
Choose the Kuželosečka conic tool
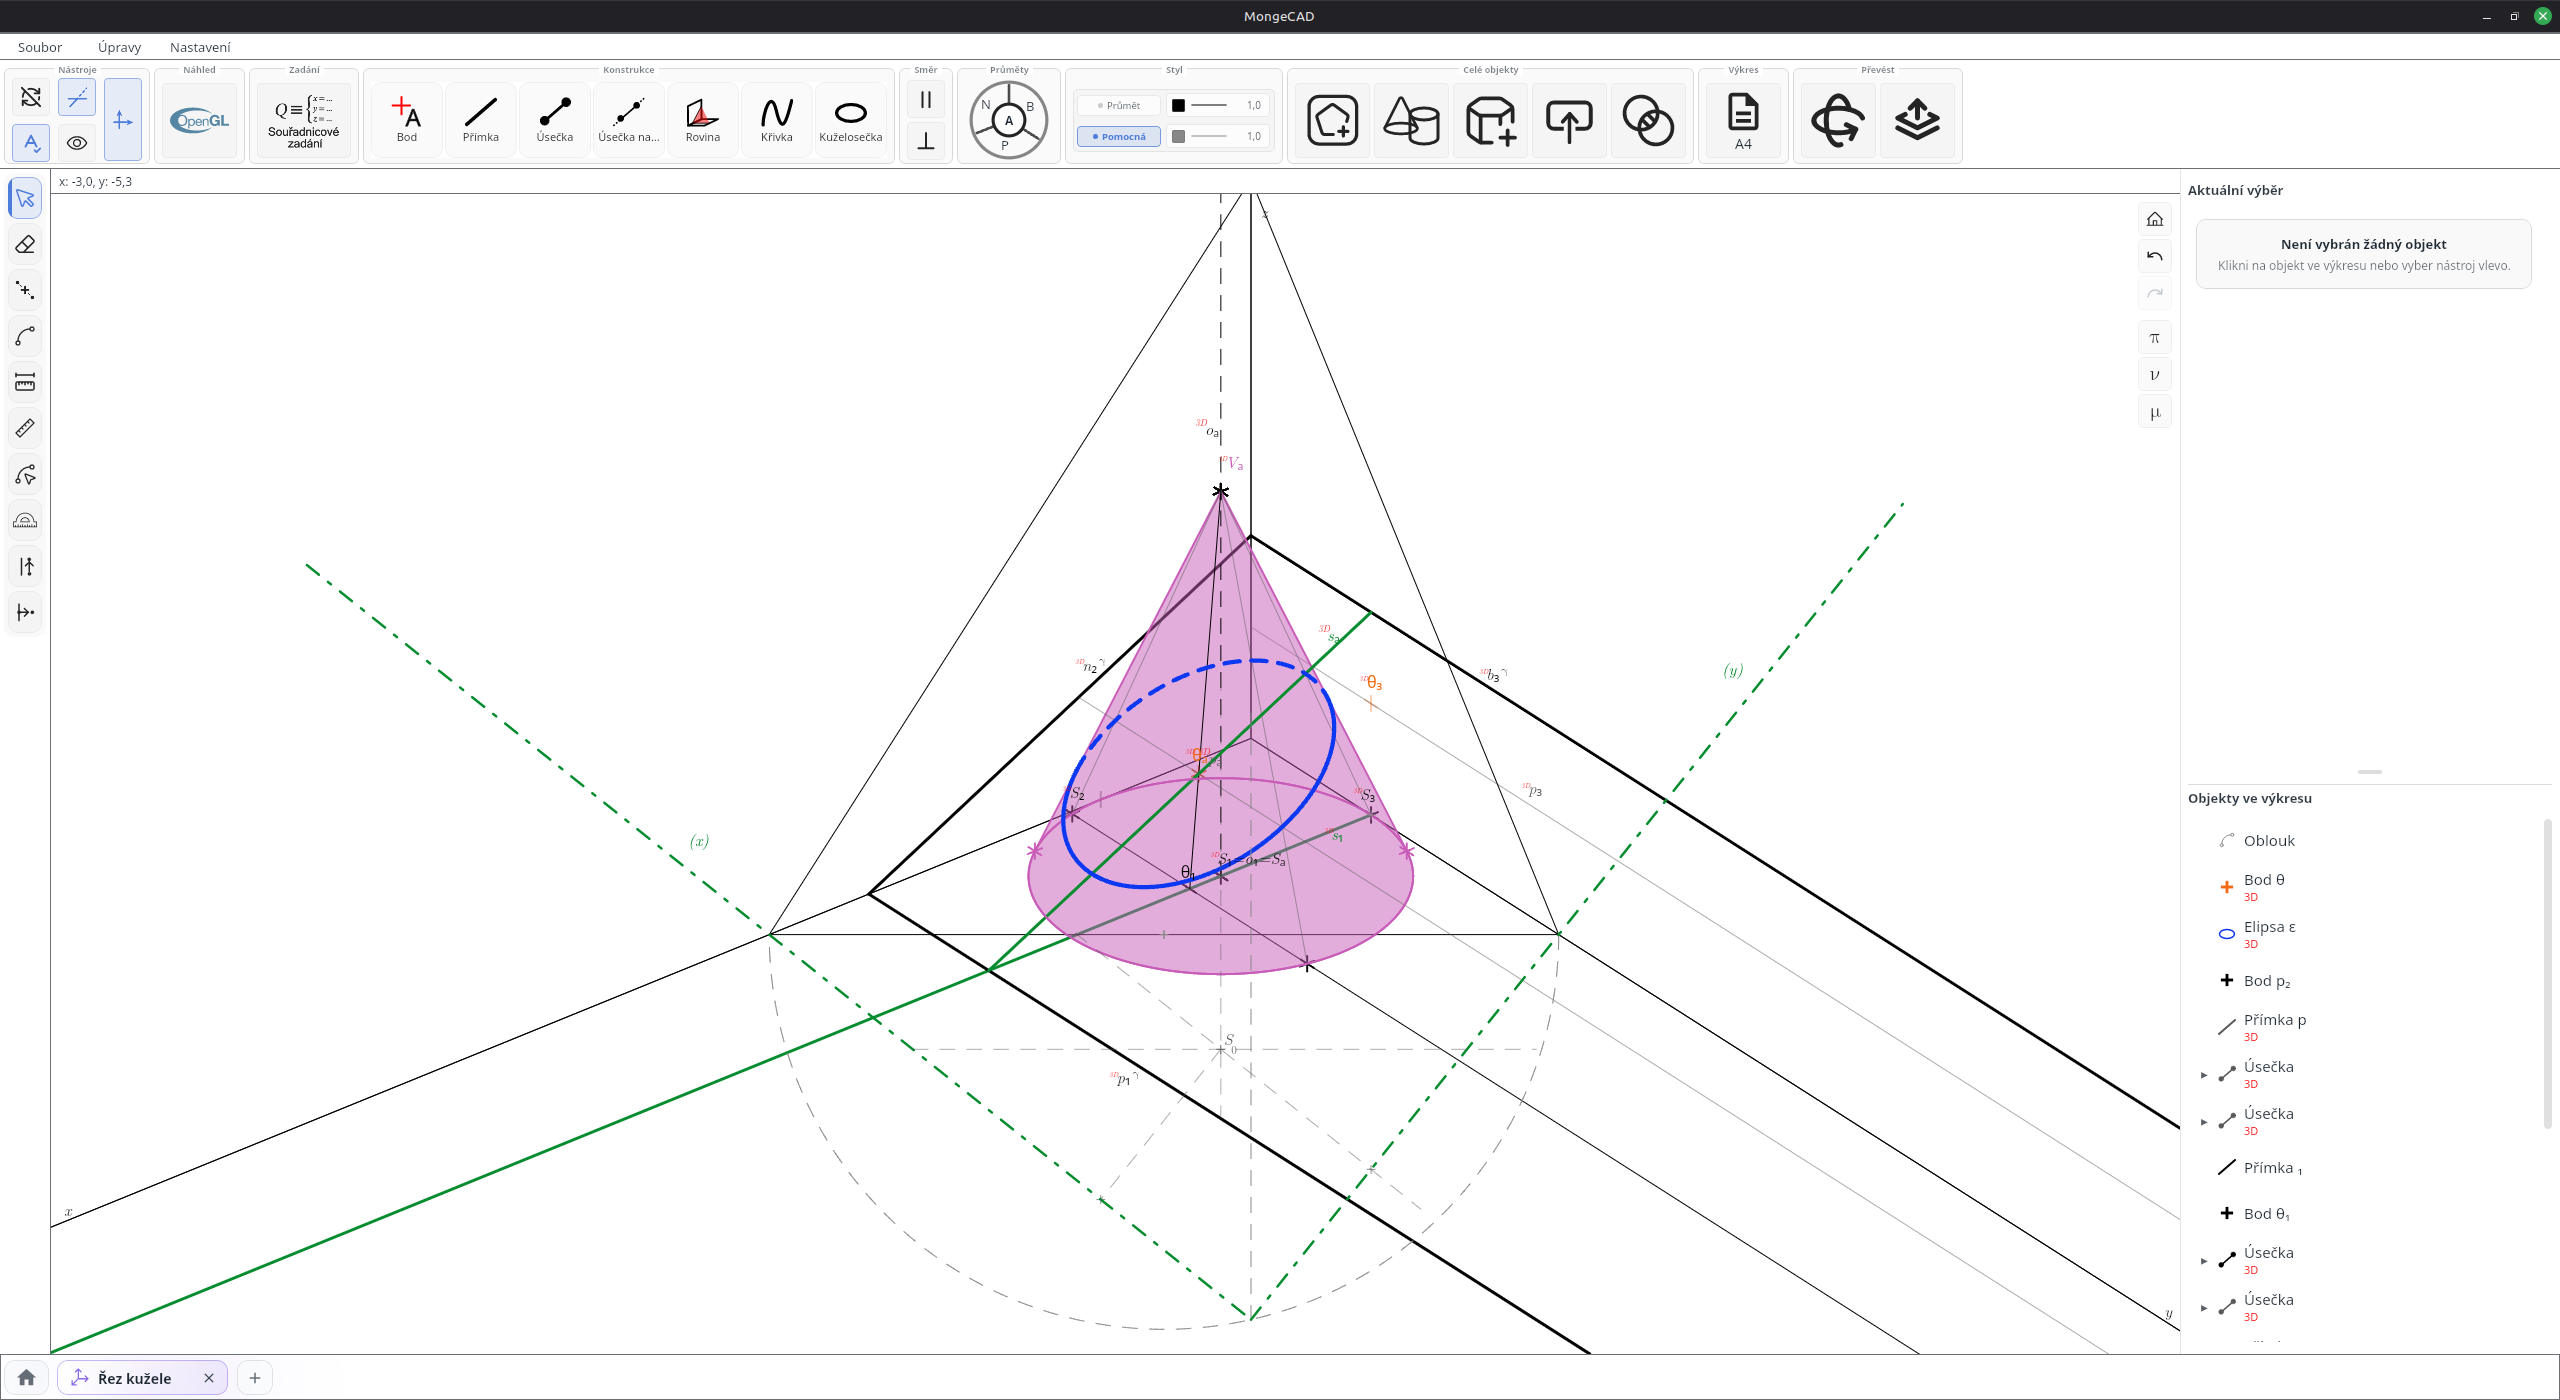(x=850, y=119)
